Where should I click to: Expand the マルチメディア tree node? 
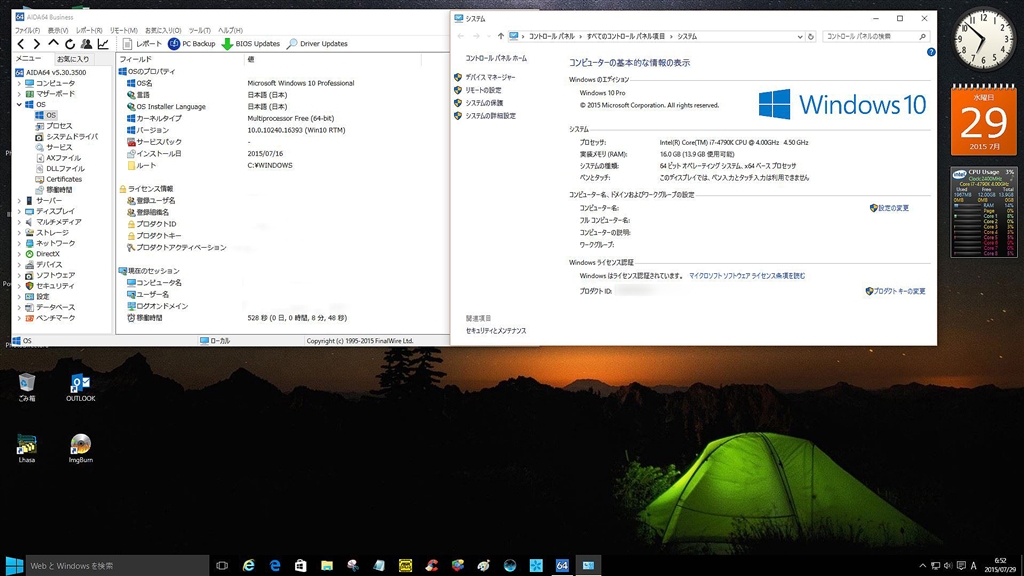[x=19, y=222]
